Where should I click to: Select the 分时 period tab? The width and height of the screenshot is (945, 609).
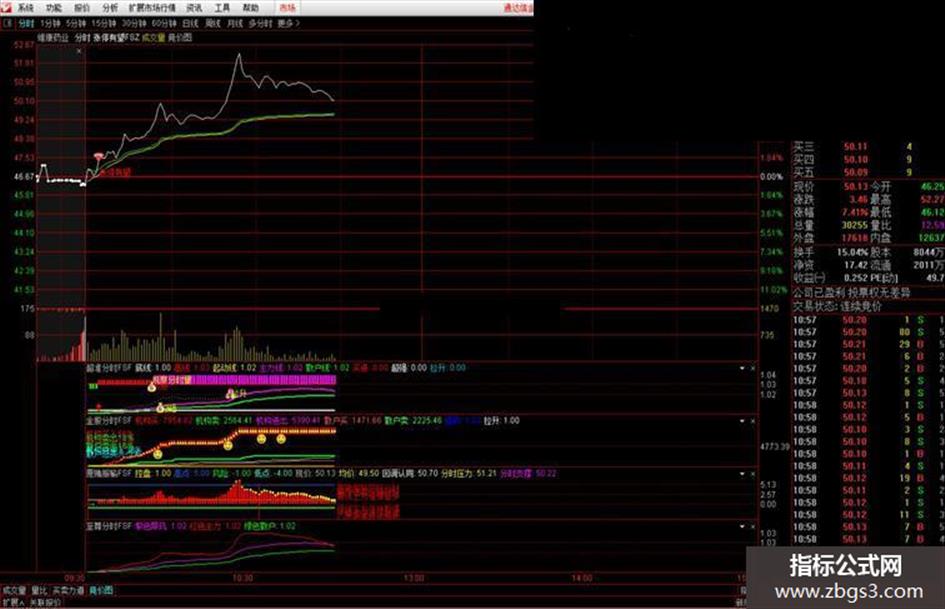point(26,24)
